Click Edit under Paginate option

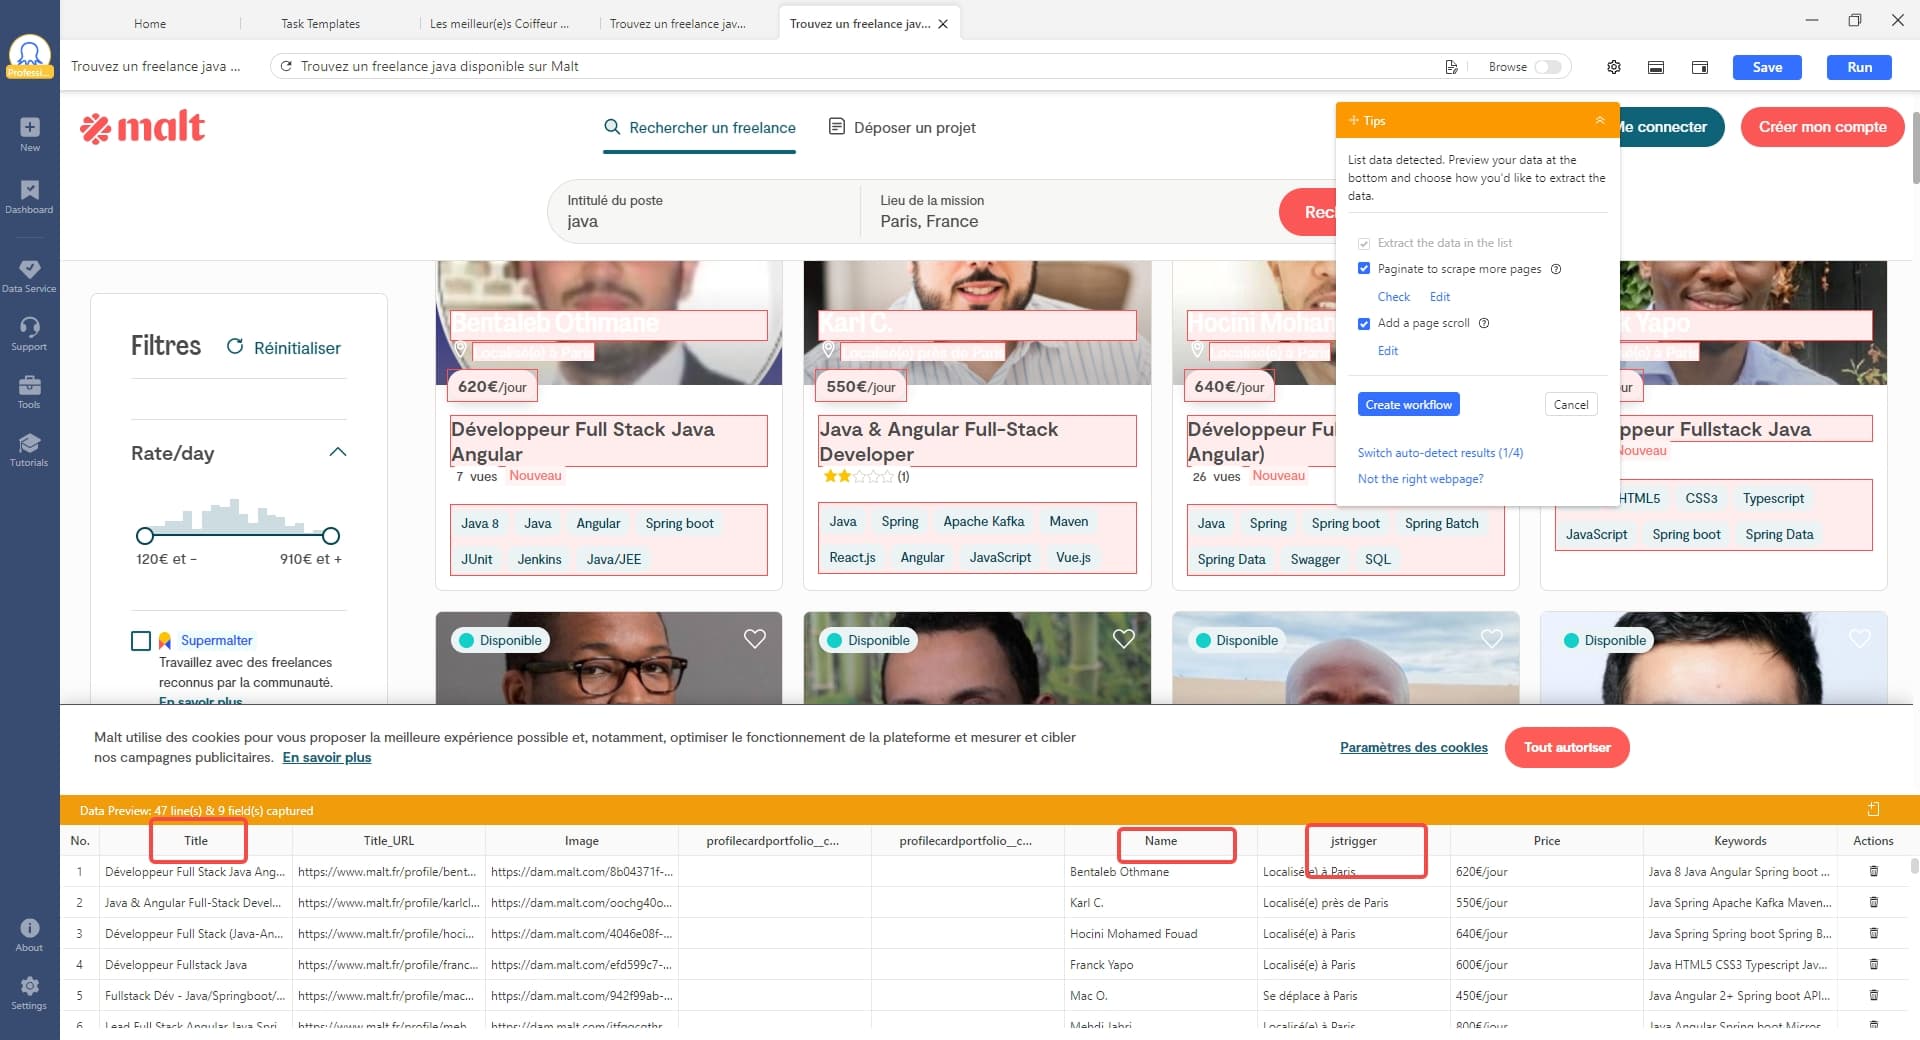[x=1439, y=296]
